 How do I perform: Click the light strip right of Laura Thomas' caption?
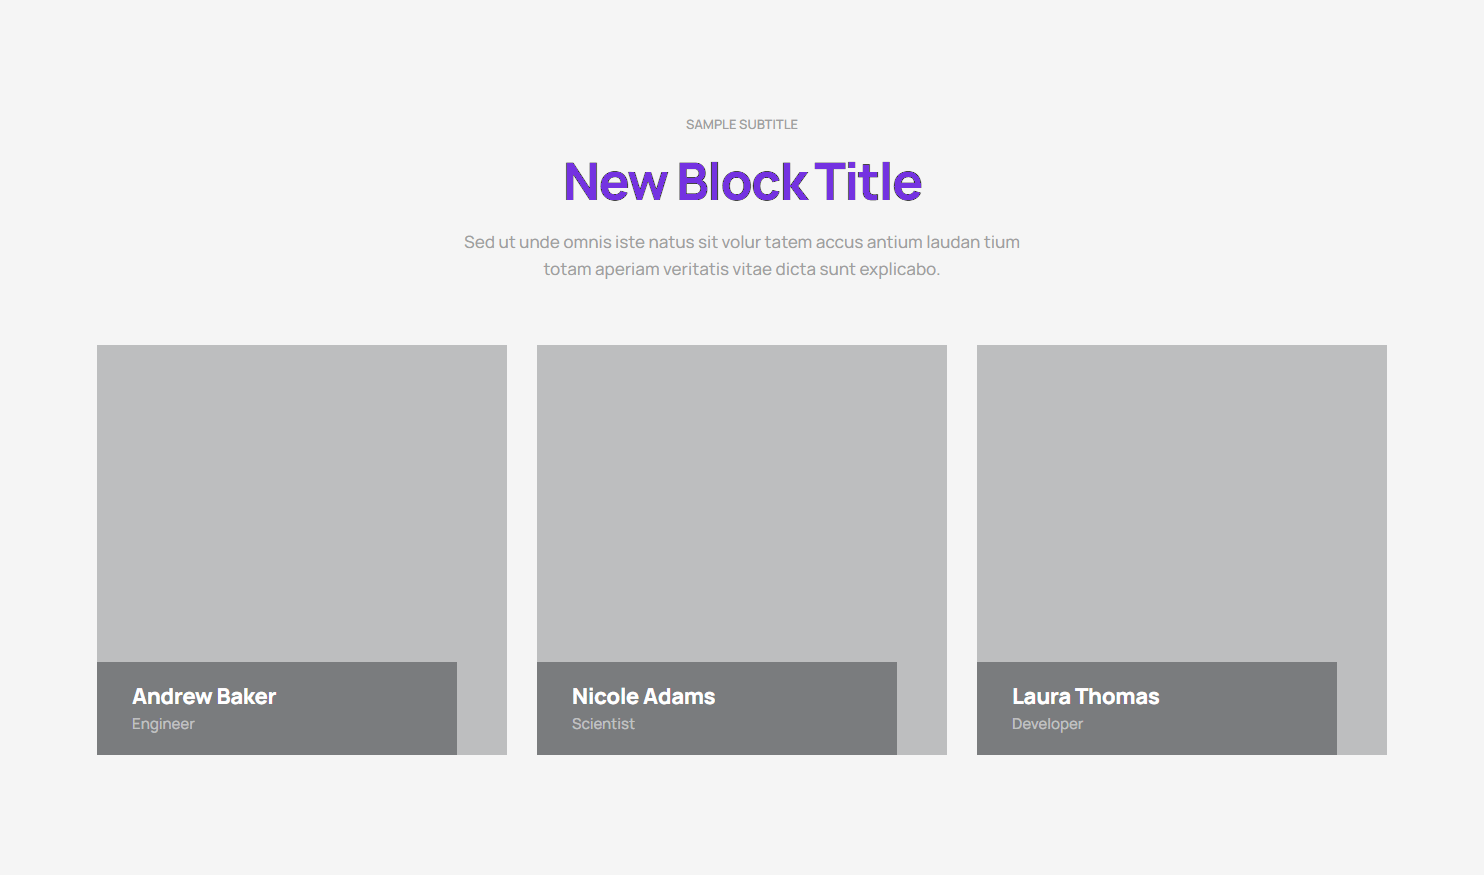tap(1362, 708)
